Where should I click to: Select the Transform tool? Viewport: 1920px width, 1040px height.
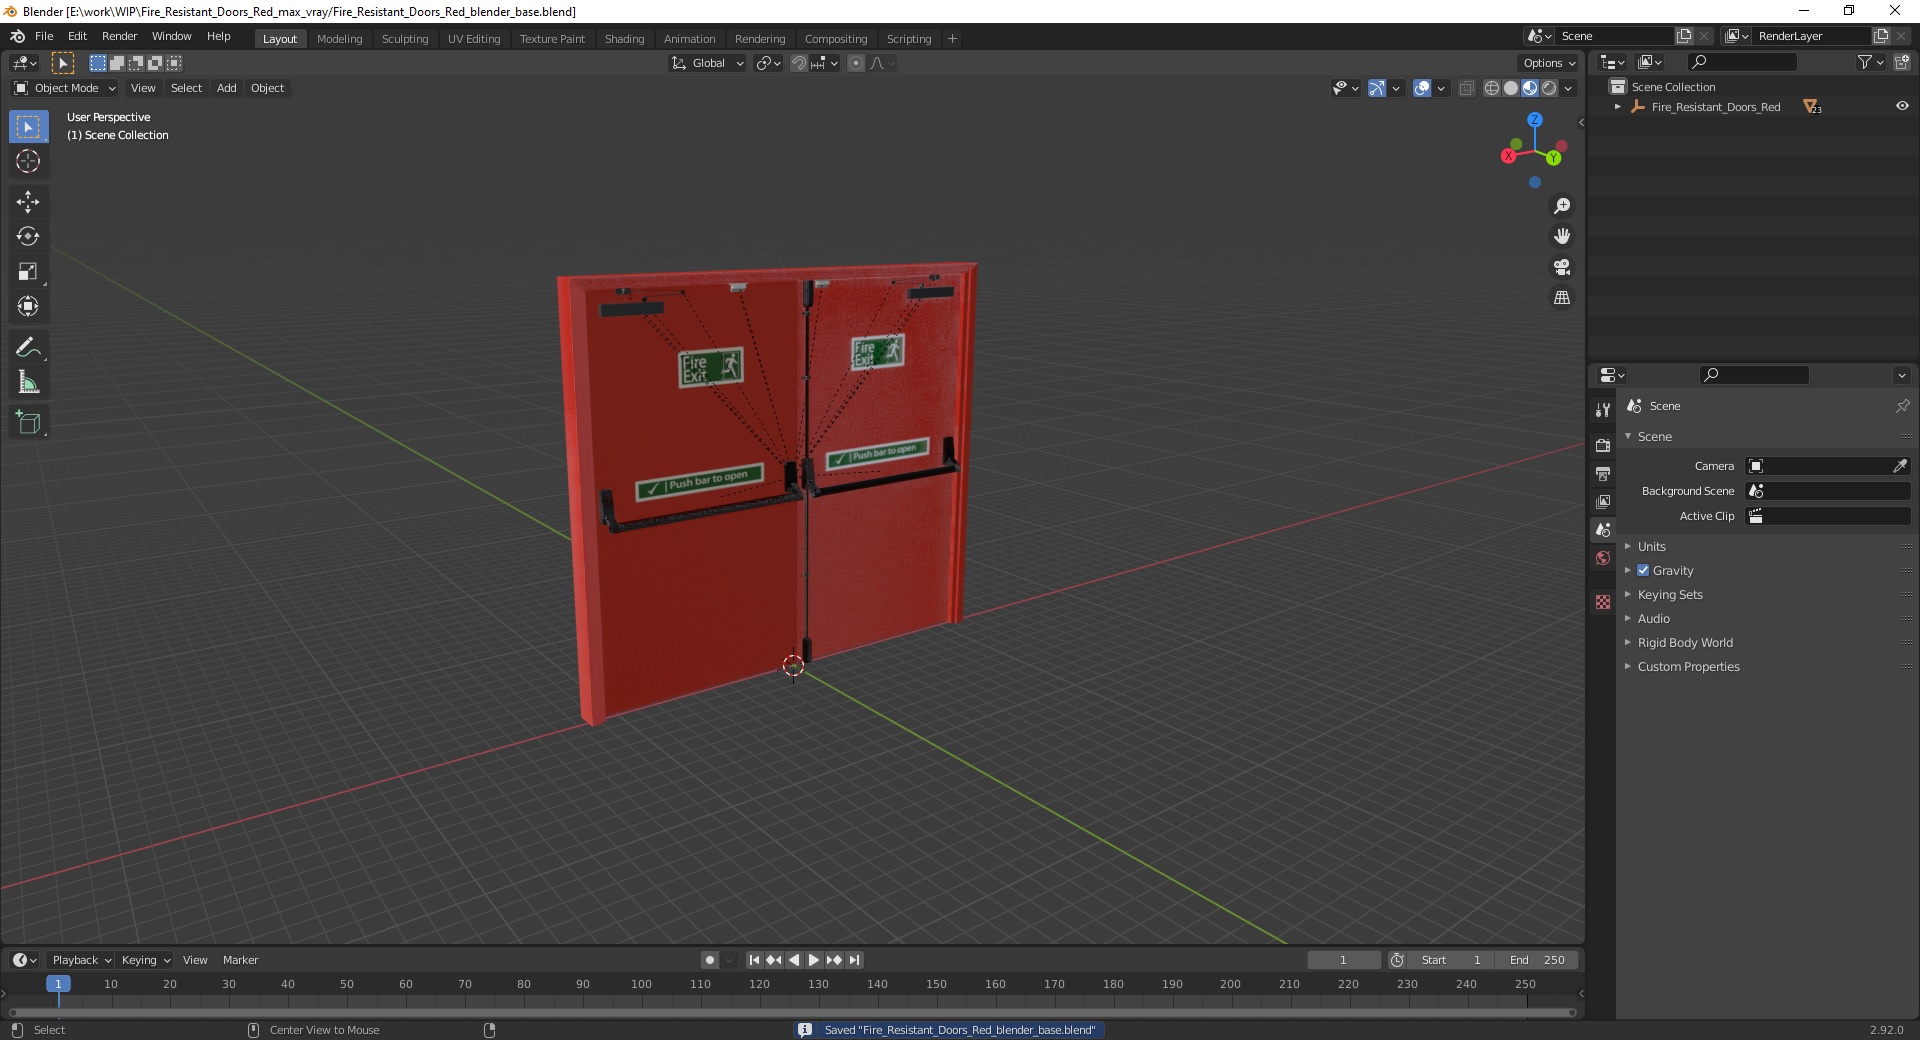click(x=28, y=307)
